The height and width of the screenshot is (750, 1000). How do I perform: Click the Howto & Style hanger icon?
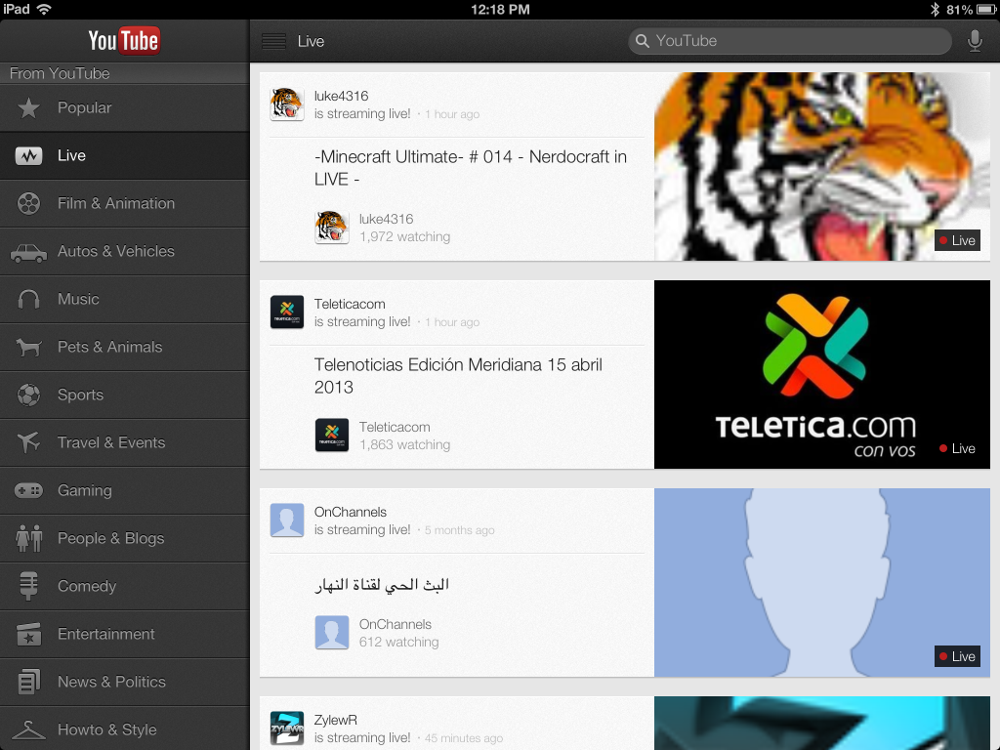[29, 729]
